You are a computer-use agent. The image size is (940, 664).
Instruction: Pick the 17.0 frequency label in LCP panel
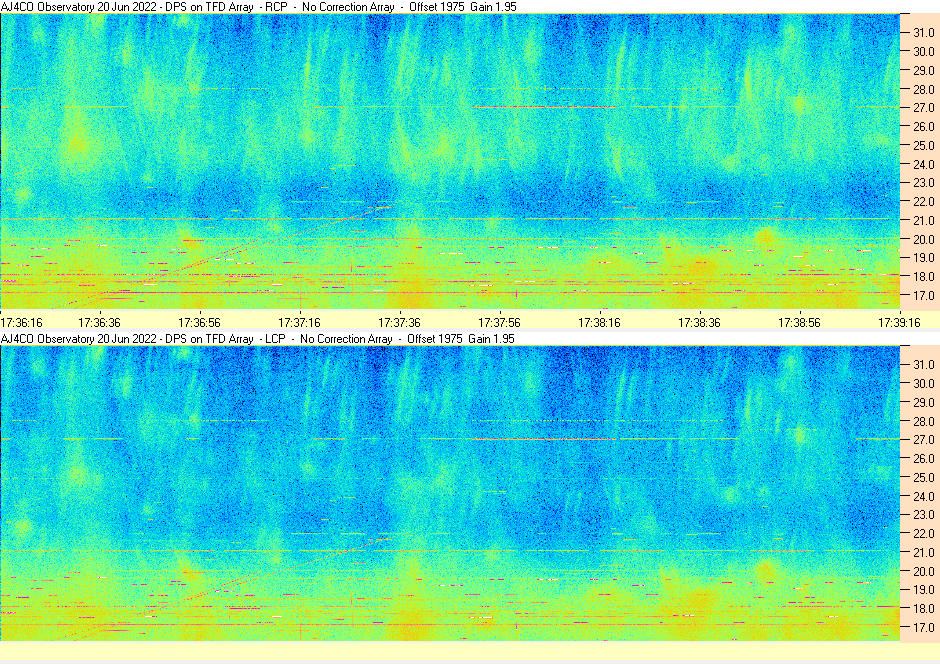(924, 627)
